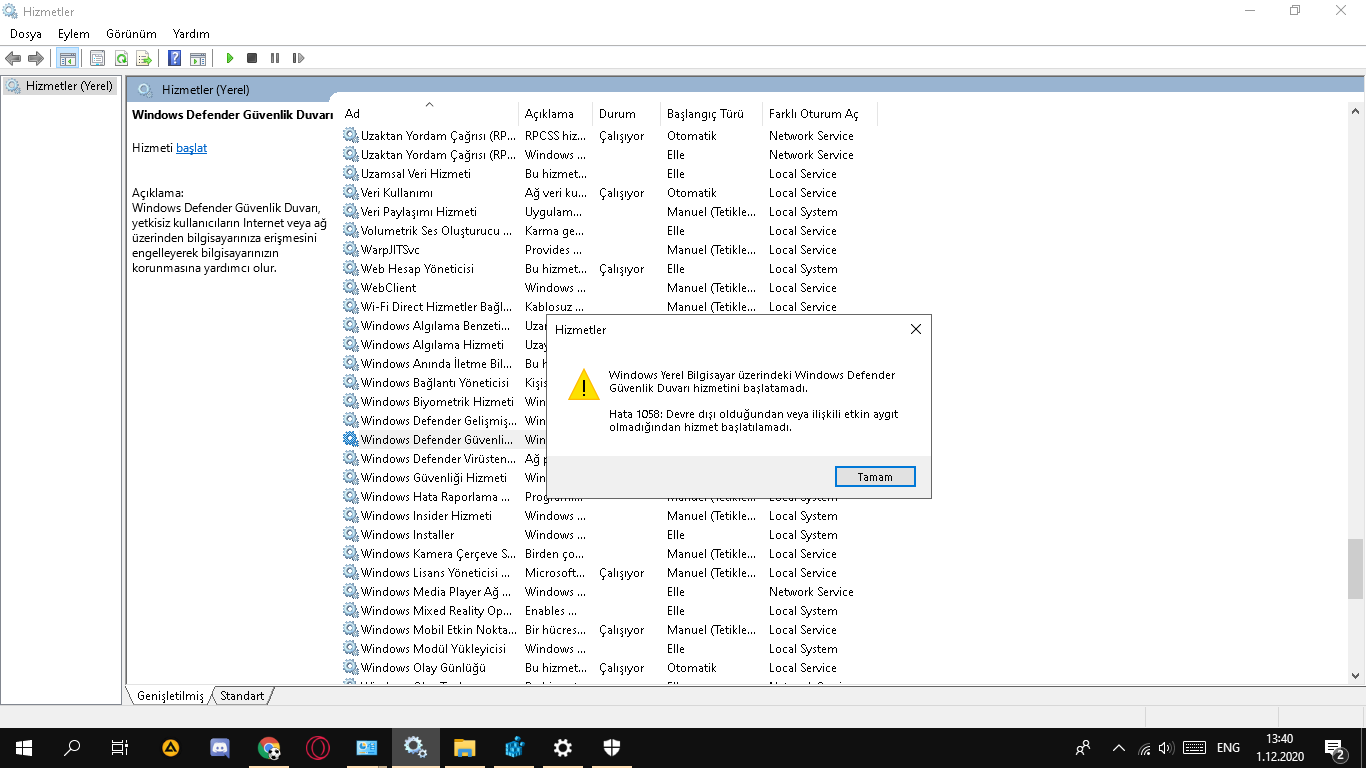Click the vertical scrollbar thumb in services list
The height and width of the screenshot is (768, 1366).
(x=1355, y=567)
